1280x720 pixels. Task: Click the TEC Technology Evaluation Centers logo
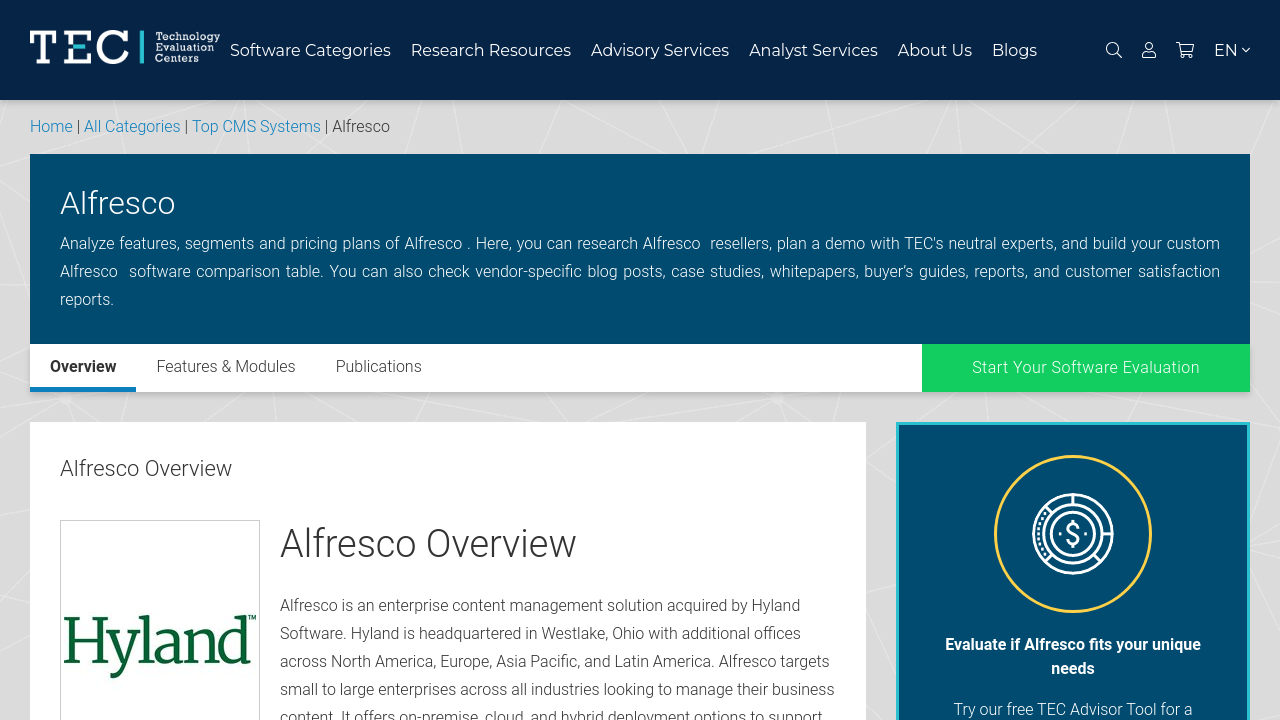(124, 47)
